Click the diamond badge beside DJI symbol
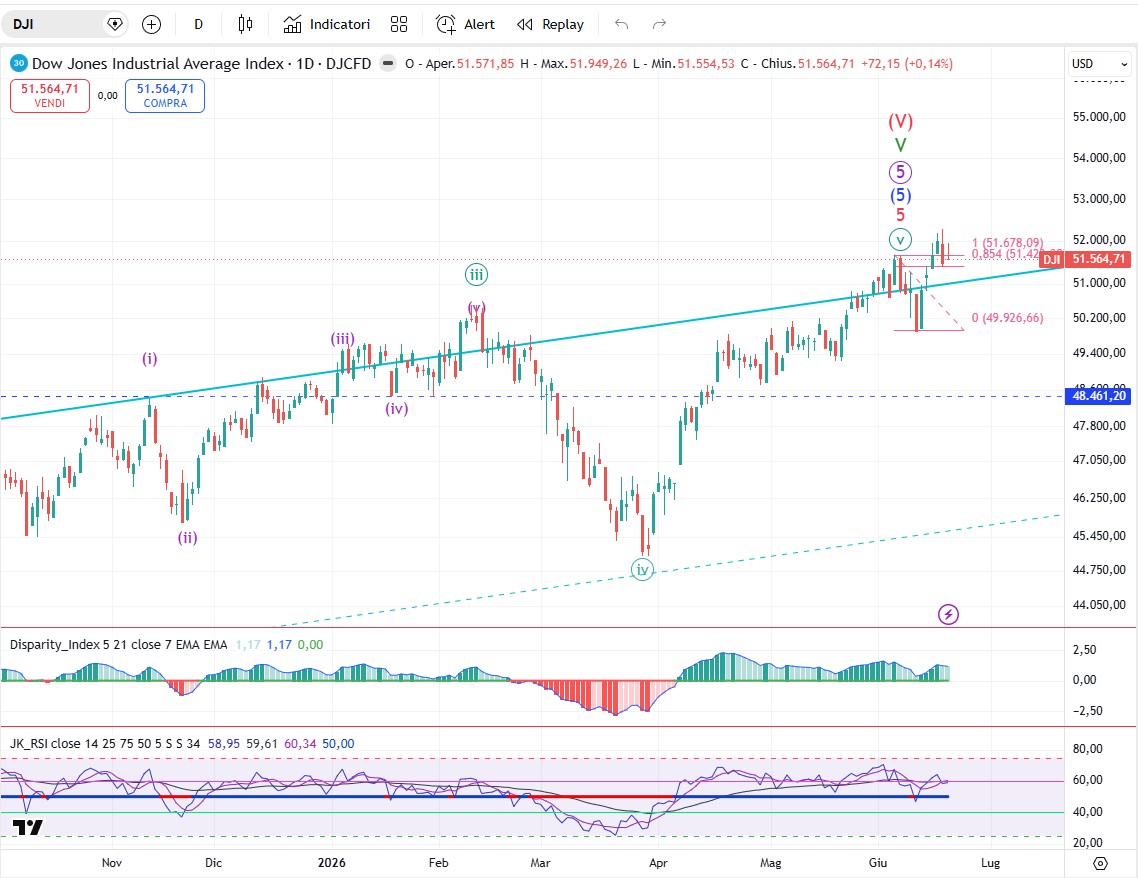The image size is (1138, 878). pos(115,24)
